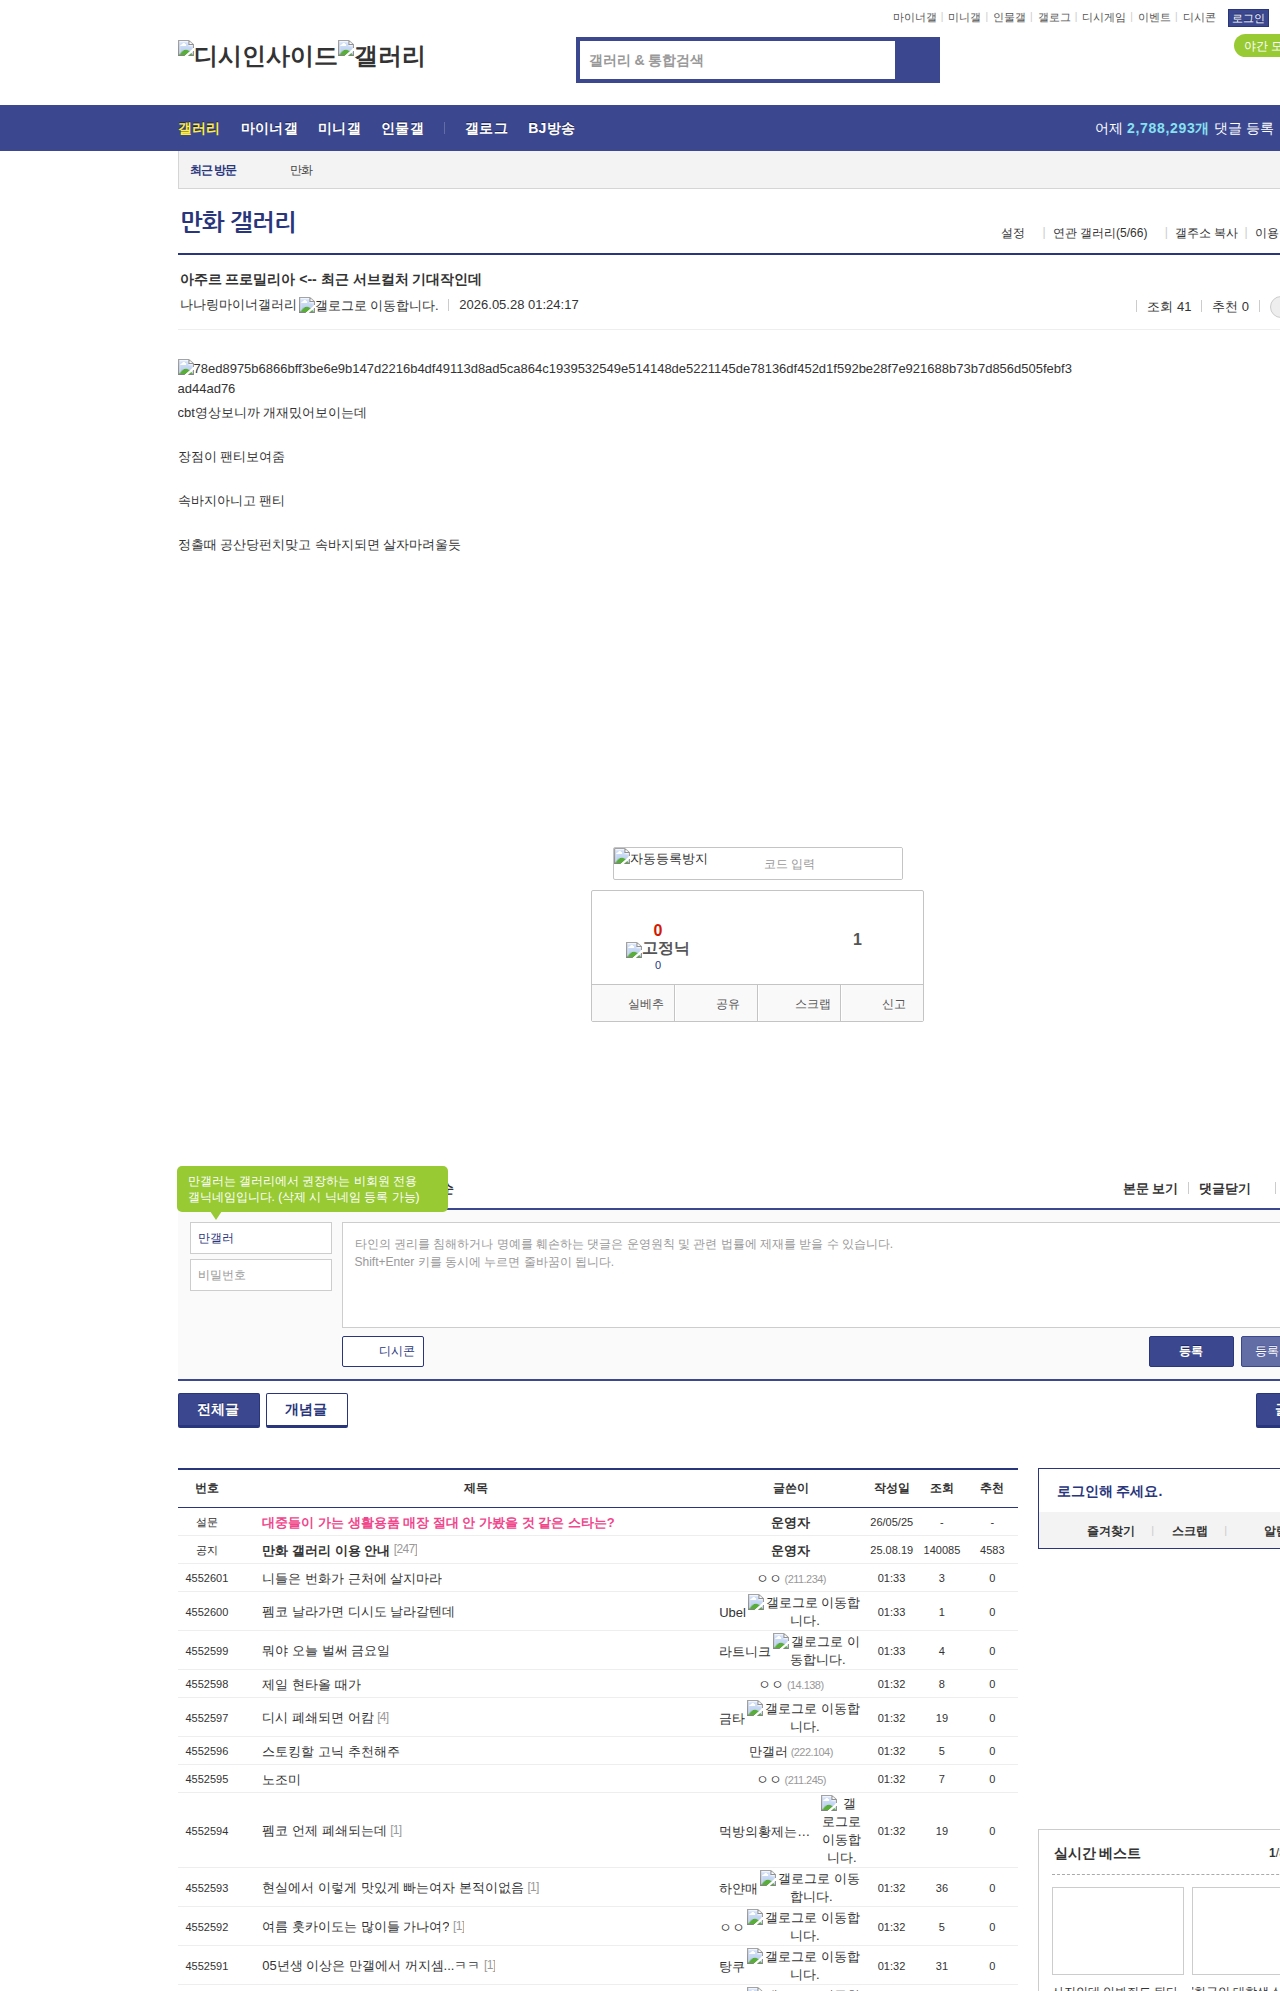Click the 실베추 button
Viewport: 1280px width, 1991px height.
(x=633, y=1003)
